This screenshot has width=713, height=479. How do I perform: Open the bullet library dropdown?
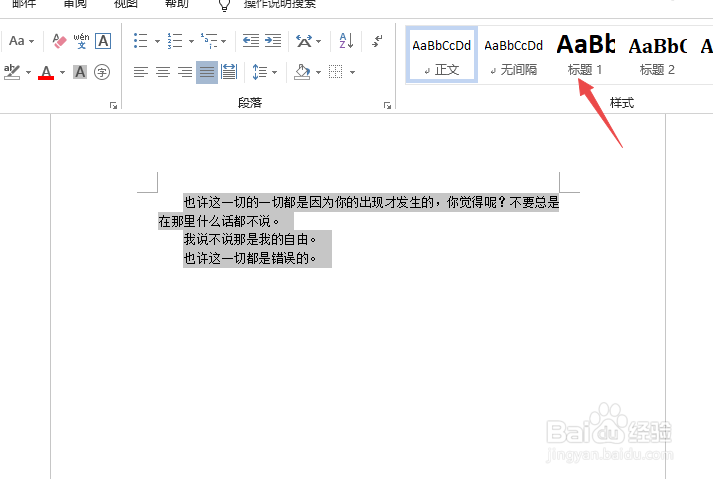157,41
